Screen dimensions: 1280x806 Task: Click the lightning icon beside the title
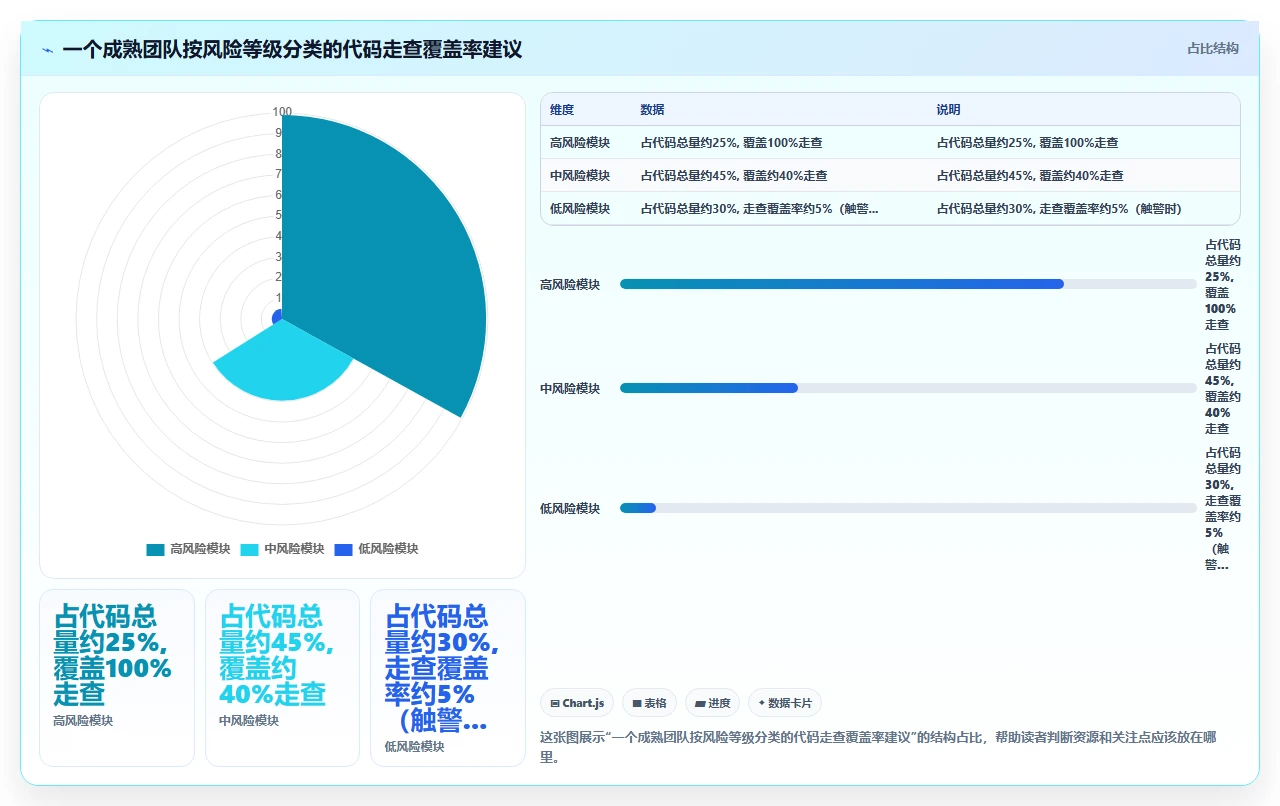click(x=48, y=50)
